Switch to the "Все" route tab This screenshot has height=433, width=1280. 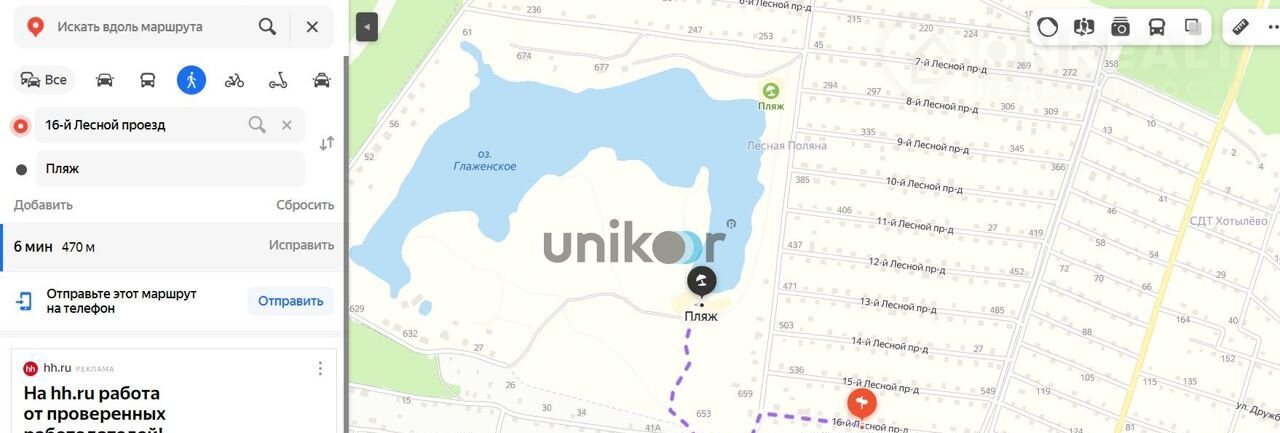pos(43,80)
